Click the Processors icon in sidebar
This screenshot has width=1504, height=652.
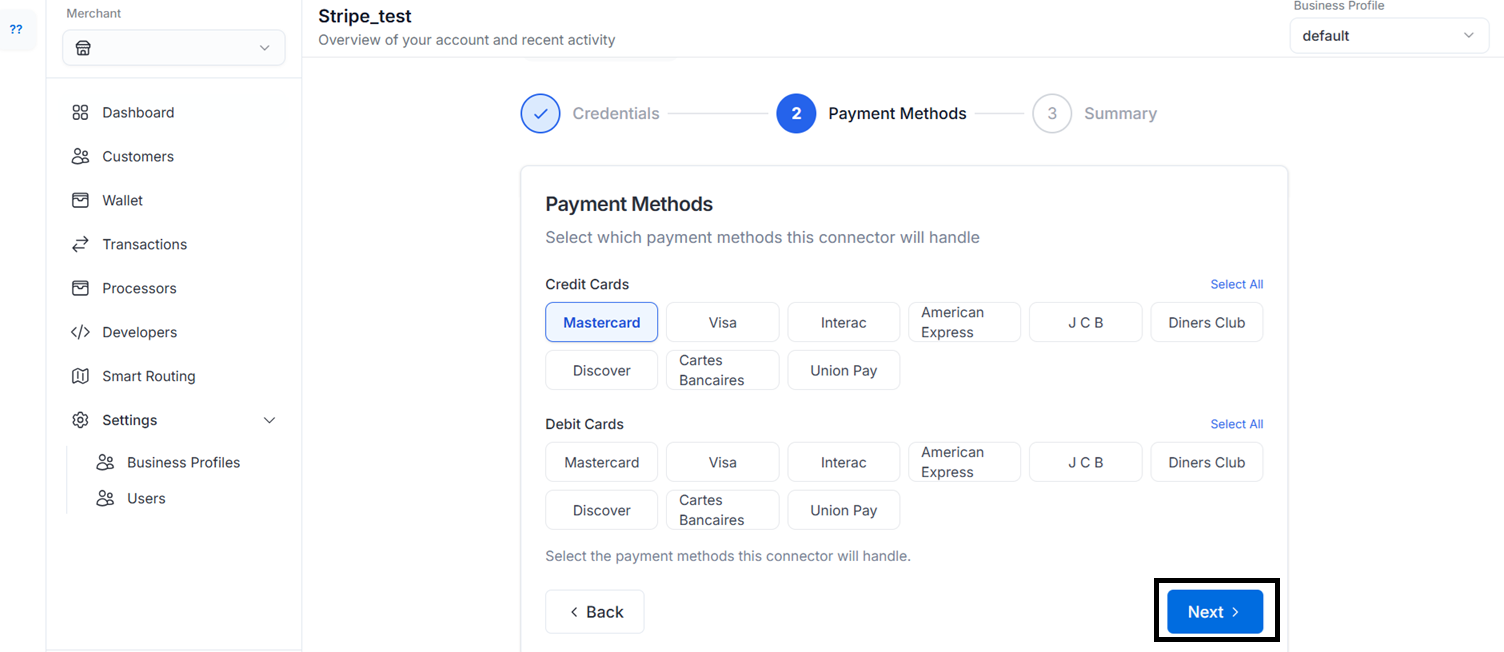(x=80, y=289)
